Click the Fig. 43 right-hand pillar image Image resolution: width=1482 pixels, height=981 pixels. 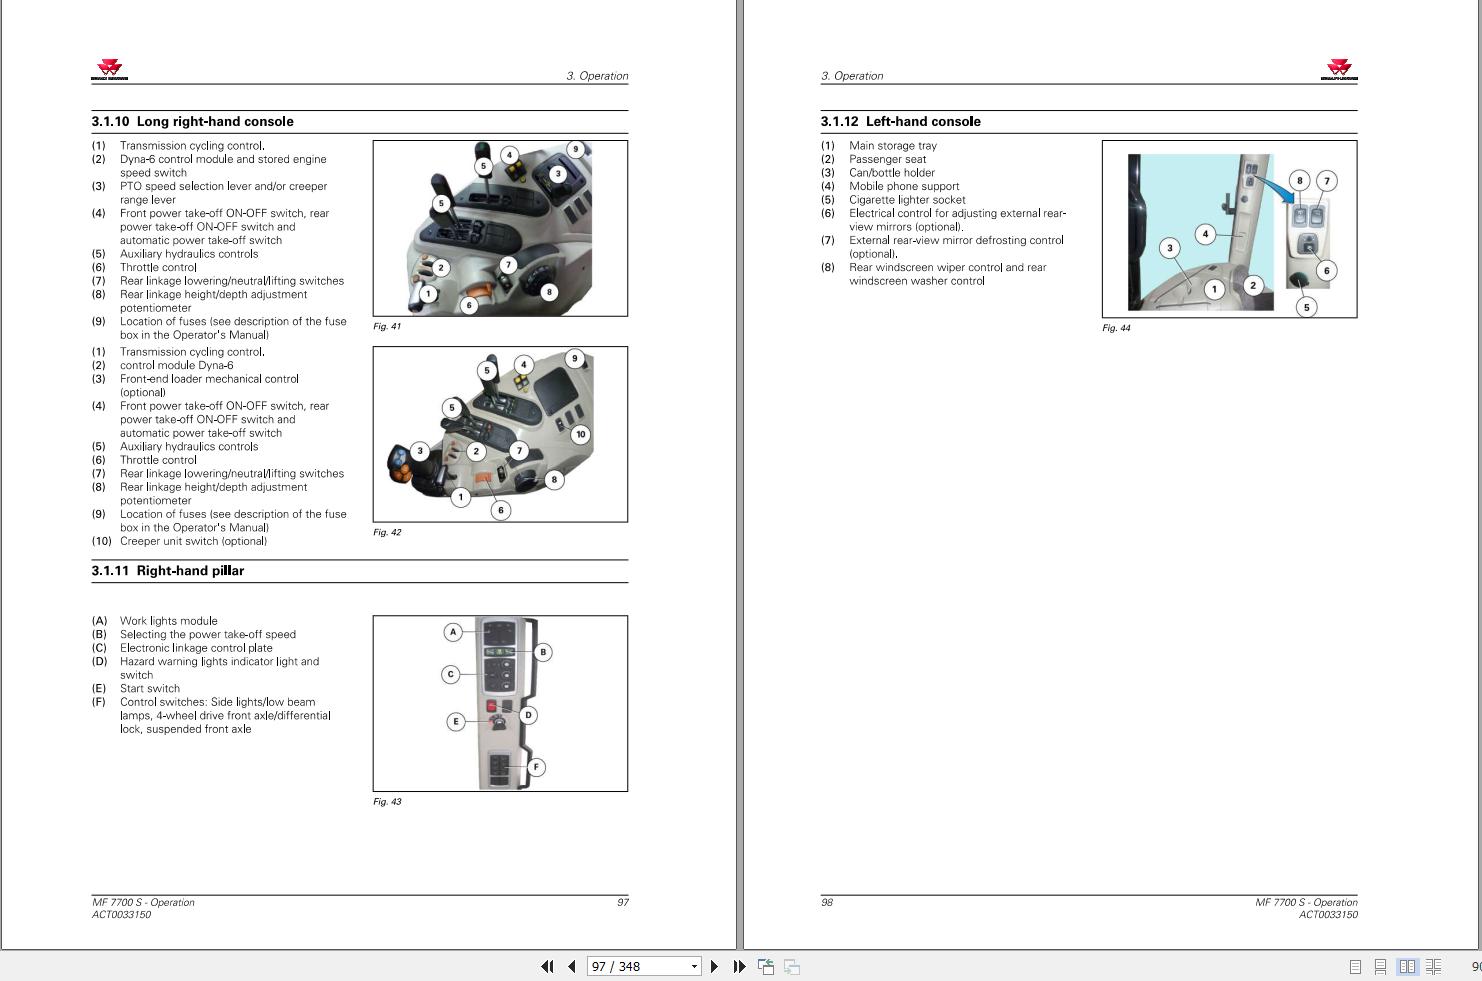pyautogui.click(x=500, y=703)
